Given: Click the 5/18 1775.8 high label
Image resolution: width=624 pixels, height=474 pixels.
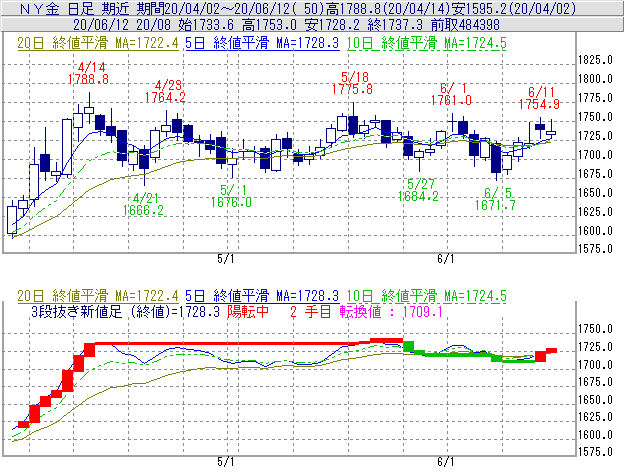Looking at the screenshot, I should [x=352, y=83].
